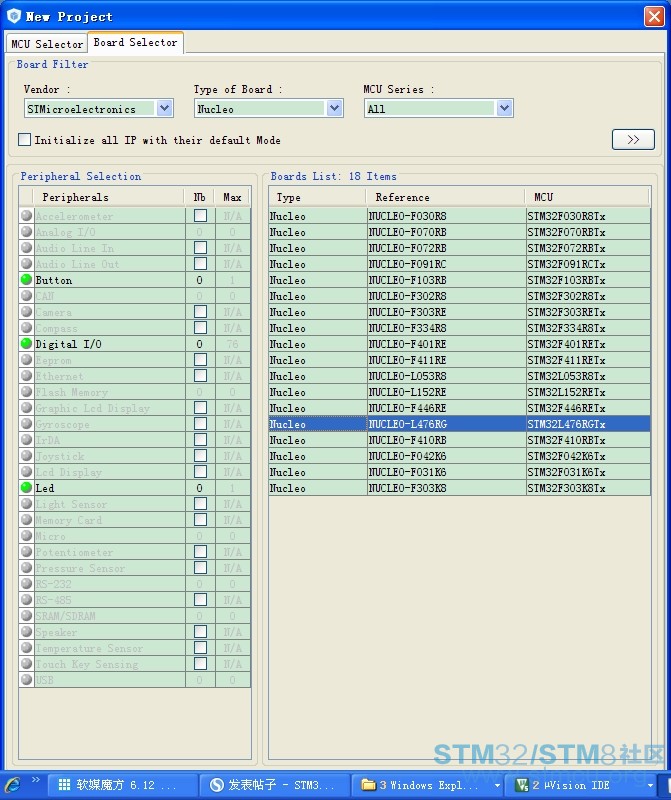Select the STM32F303K8Tx MCU cell
The width and height of the screenshot is (671, 800).
(x=588, y=488)
